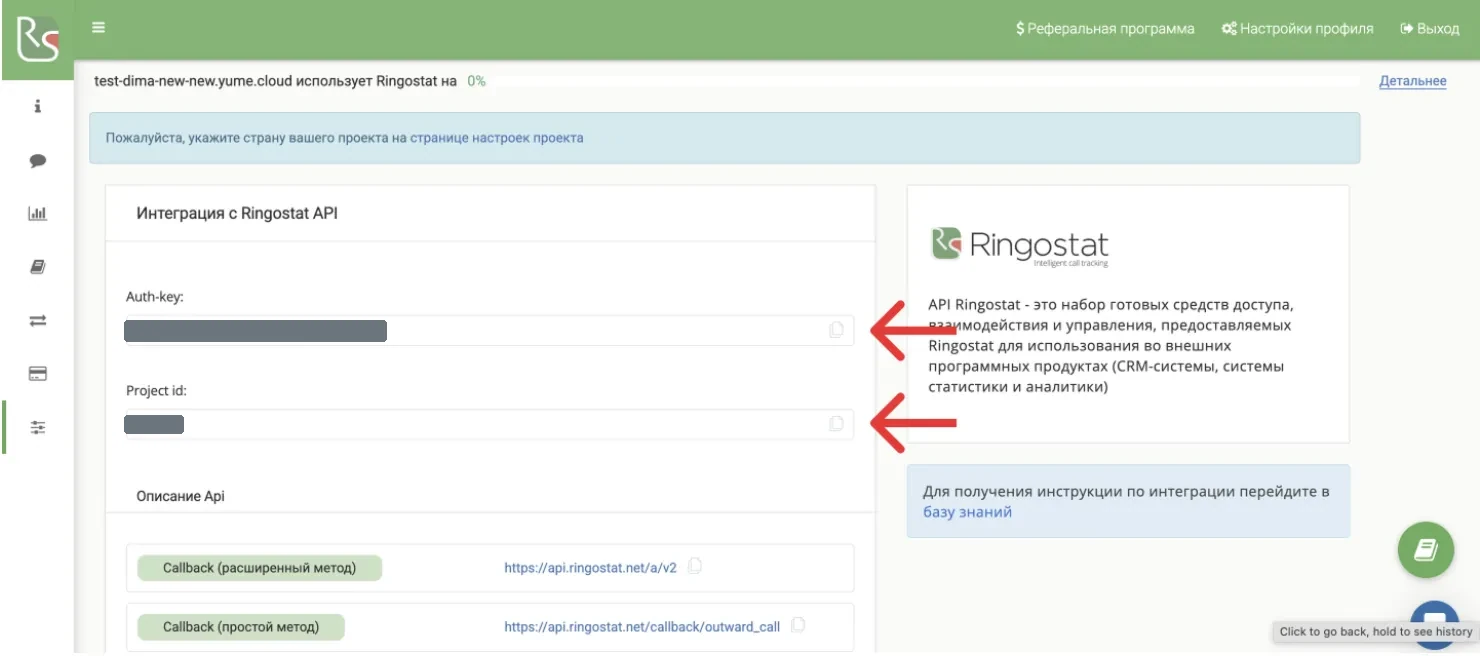Open the chat bubble sidebar icon
The width and height of the screenshot is (1480, 656).
[x=38, y=160]
